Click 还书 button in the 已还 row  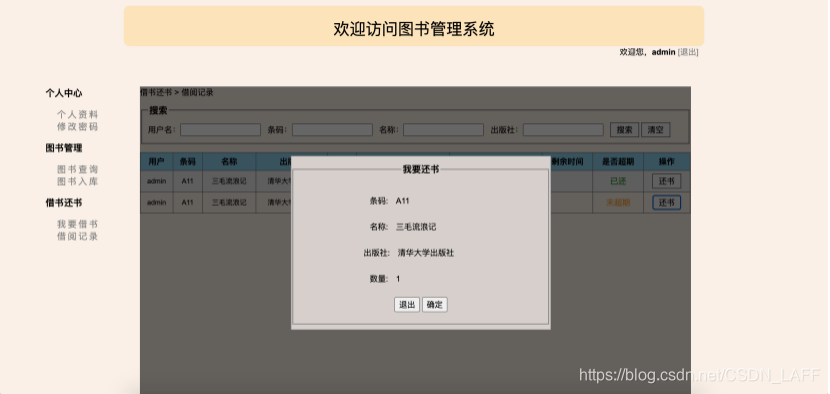[x=666, y=181]
